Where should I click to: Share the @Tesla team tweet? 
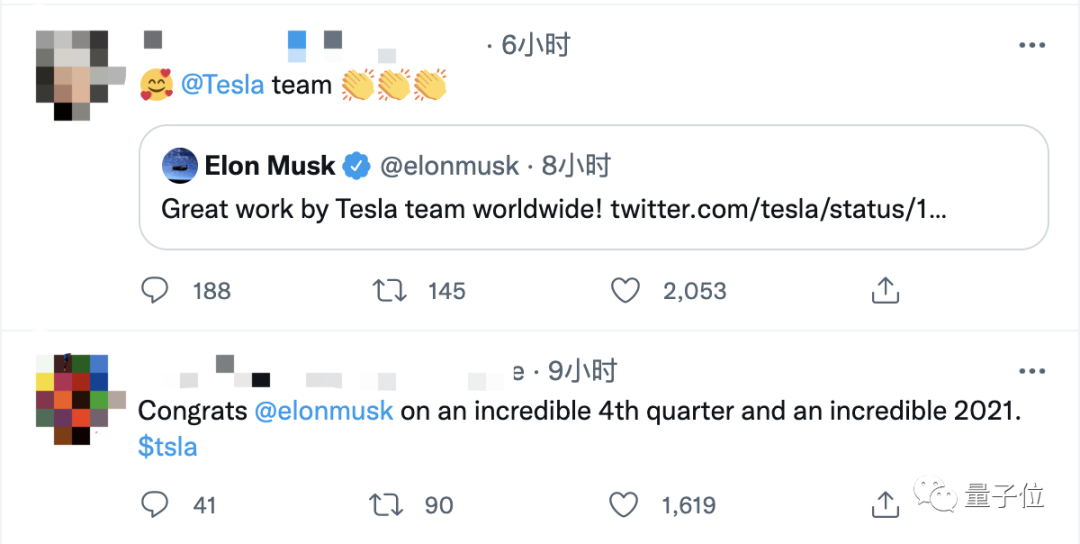tap(884, 291)
